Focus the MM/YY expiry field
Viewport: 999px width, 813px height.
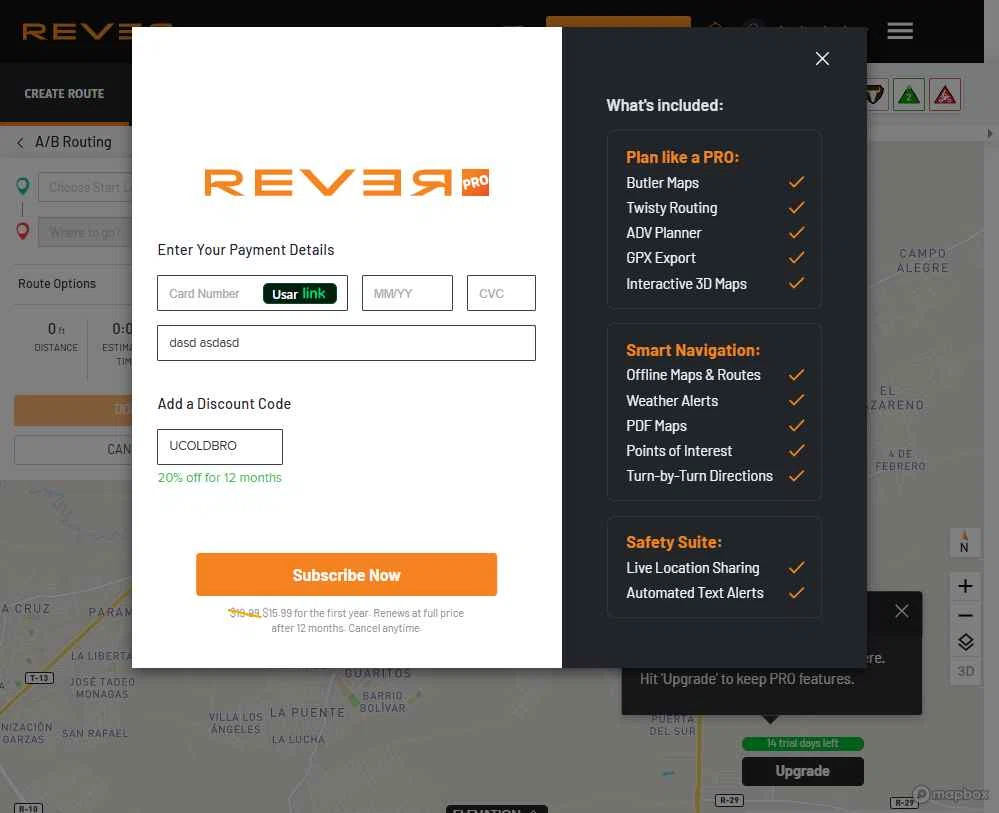[x=407, y=293]
